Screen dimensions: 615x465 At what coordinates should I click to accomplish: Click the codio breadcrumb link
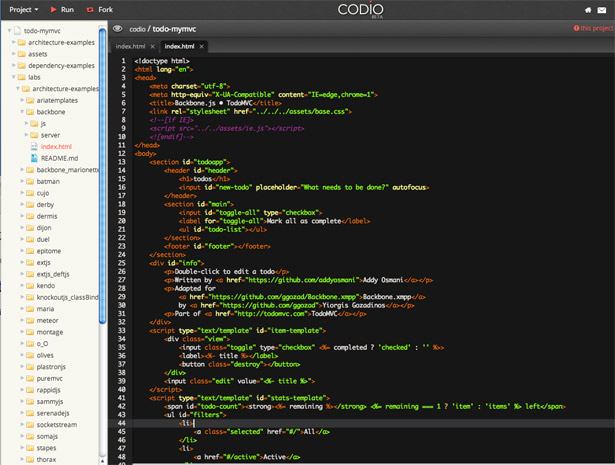pyautogui.click(x=137, y=29)
